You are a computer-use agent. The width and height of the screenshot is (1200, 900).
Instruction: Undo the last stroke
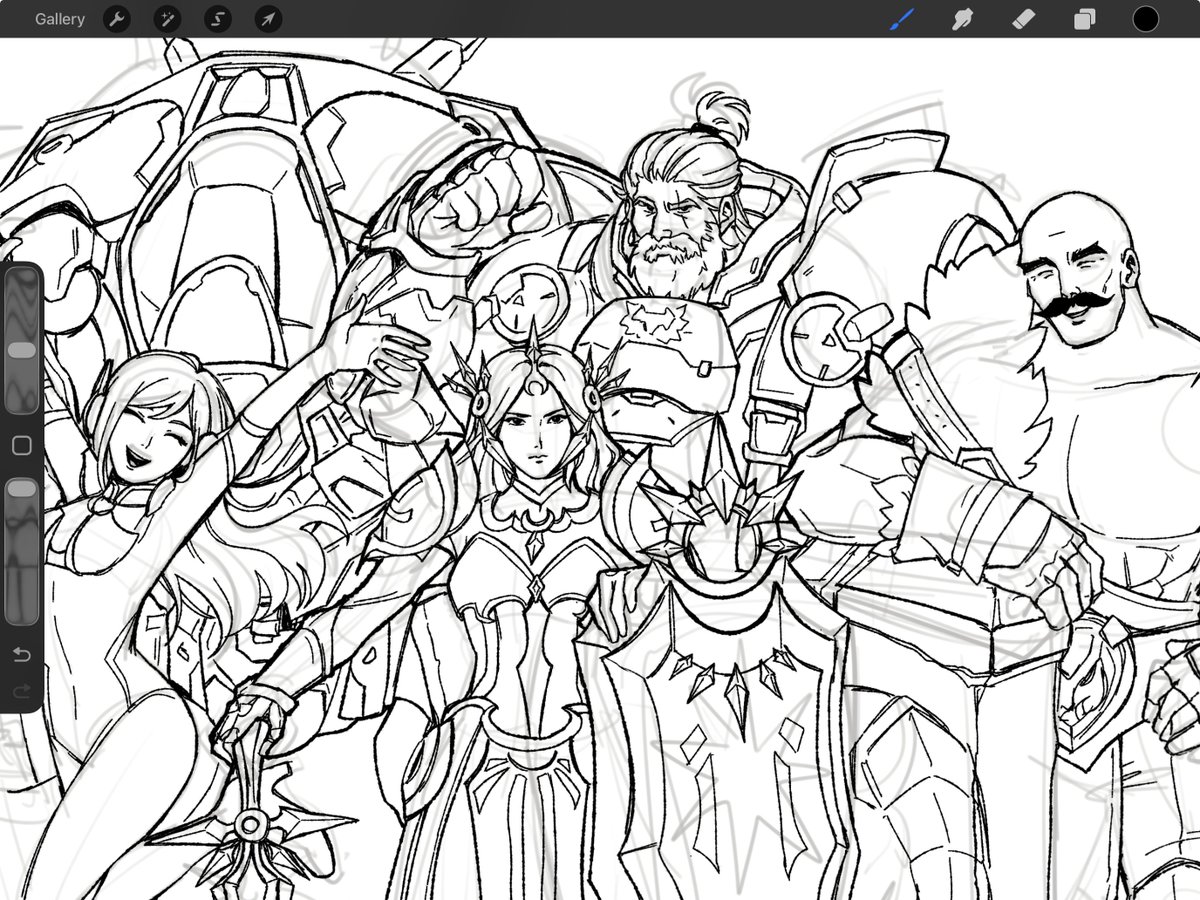pos(21,655)
